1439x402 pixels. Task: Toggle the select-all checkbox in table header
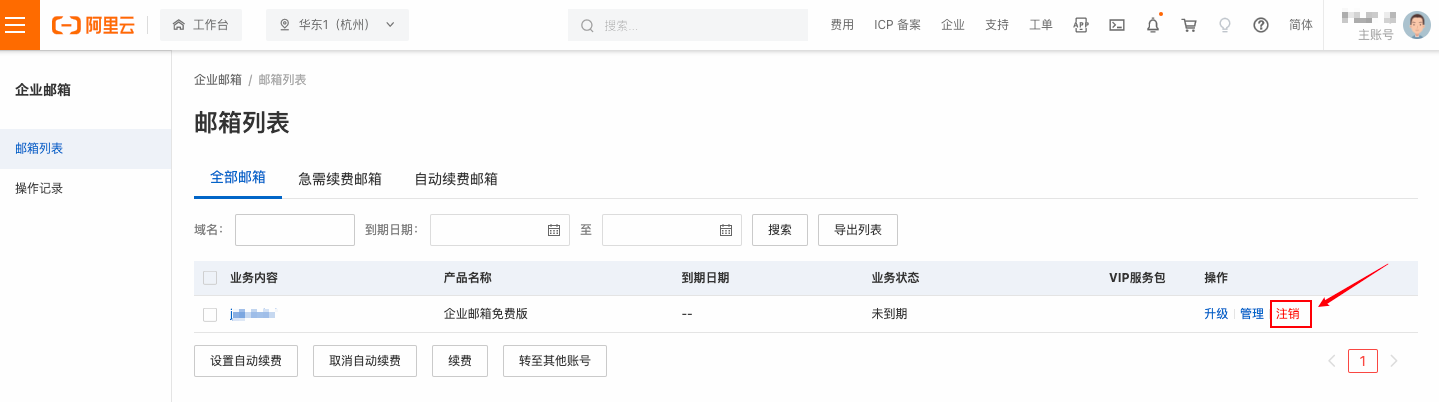point(210,278)
